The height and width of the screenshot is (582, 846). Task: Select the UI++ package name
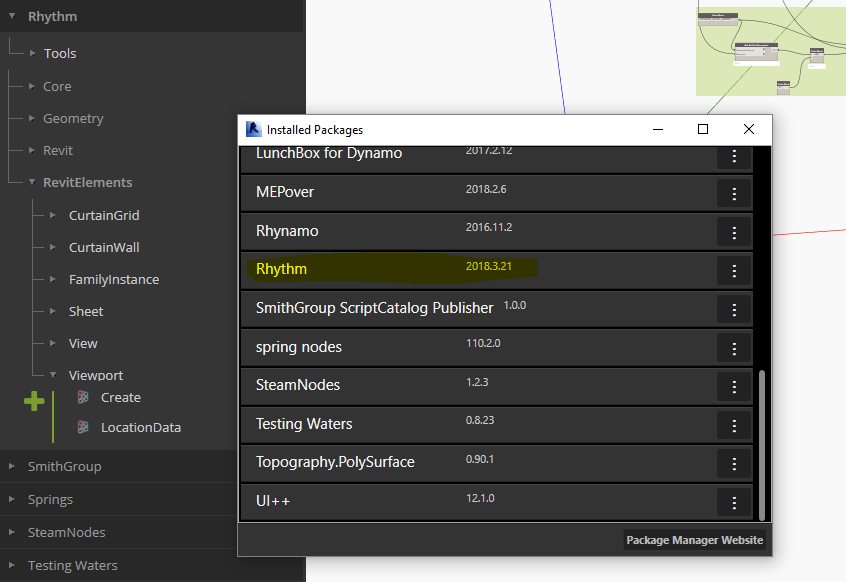tap(273, 501)
